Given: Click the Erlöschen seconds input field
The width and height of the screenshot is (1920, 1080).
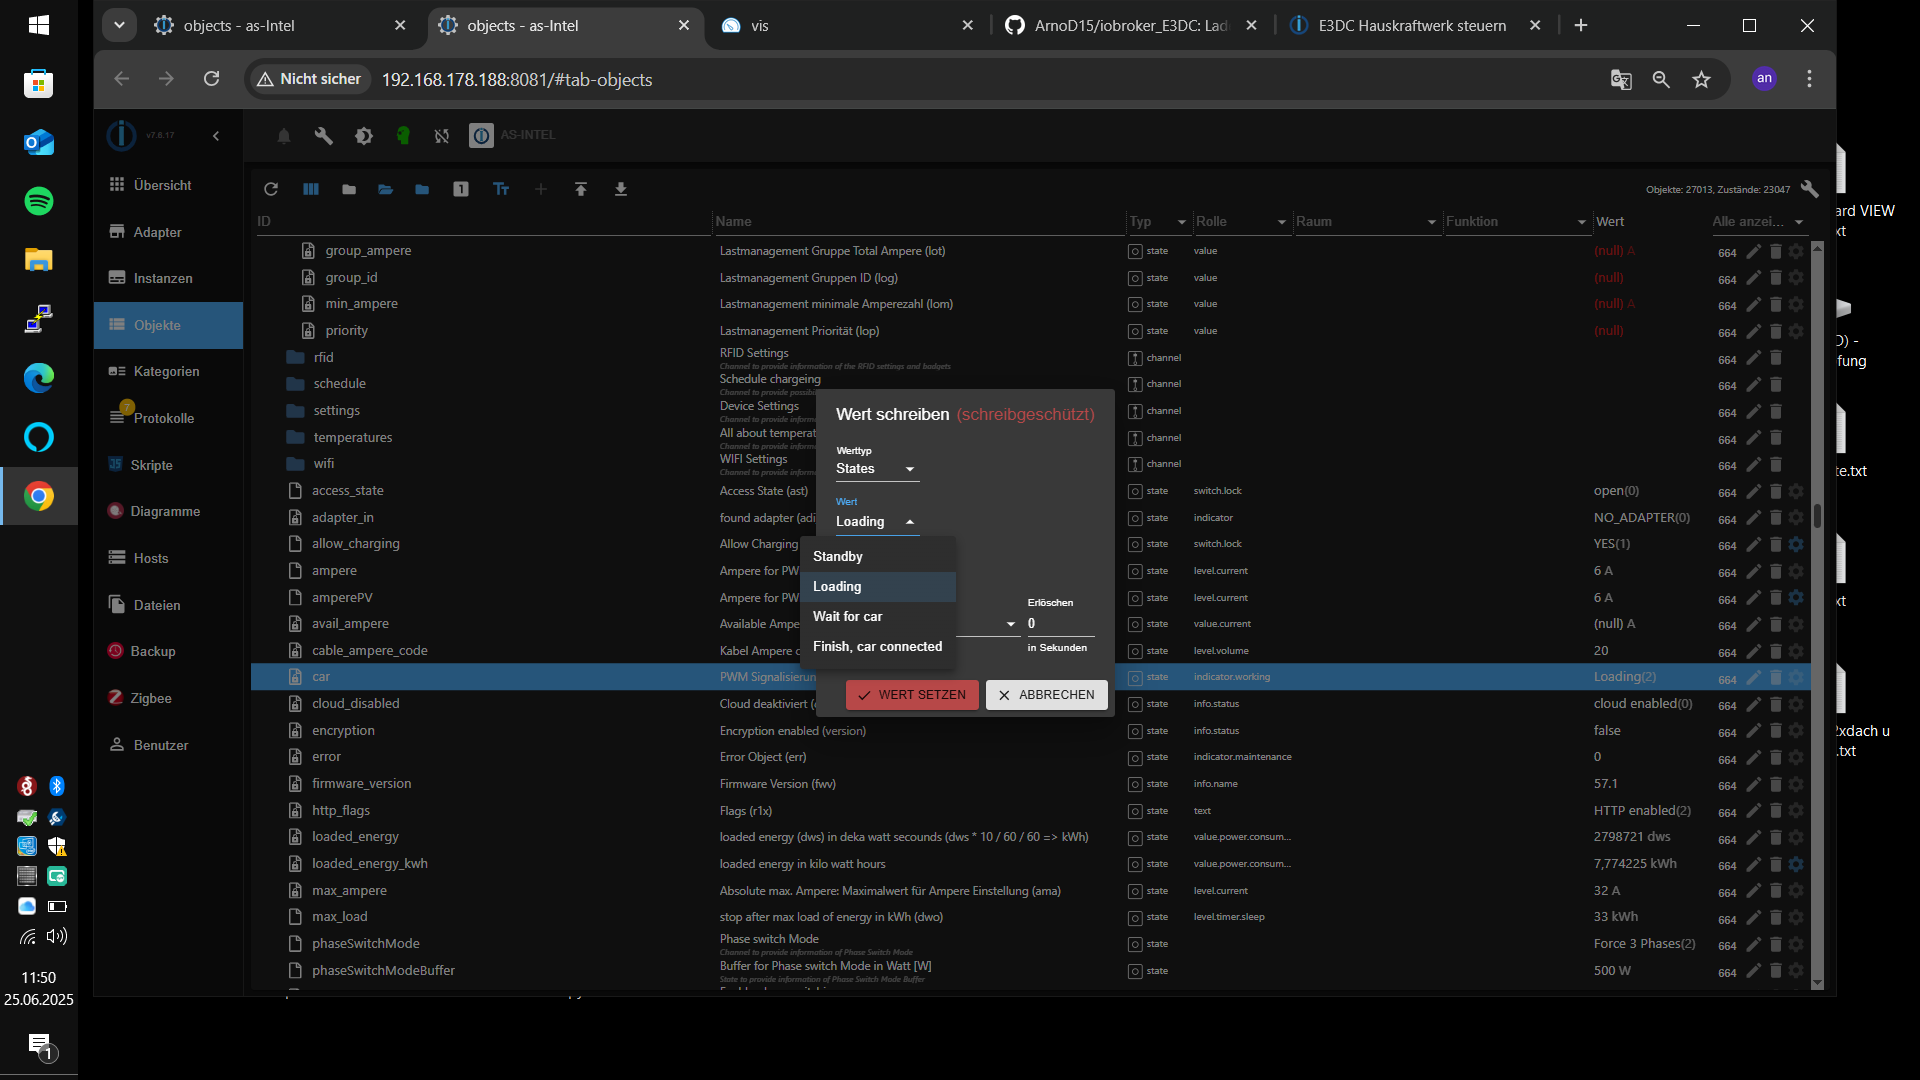Looking at the screenshot, I should tap(1060, 624).
